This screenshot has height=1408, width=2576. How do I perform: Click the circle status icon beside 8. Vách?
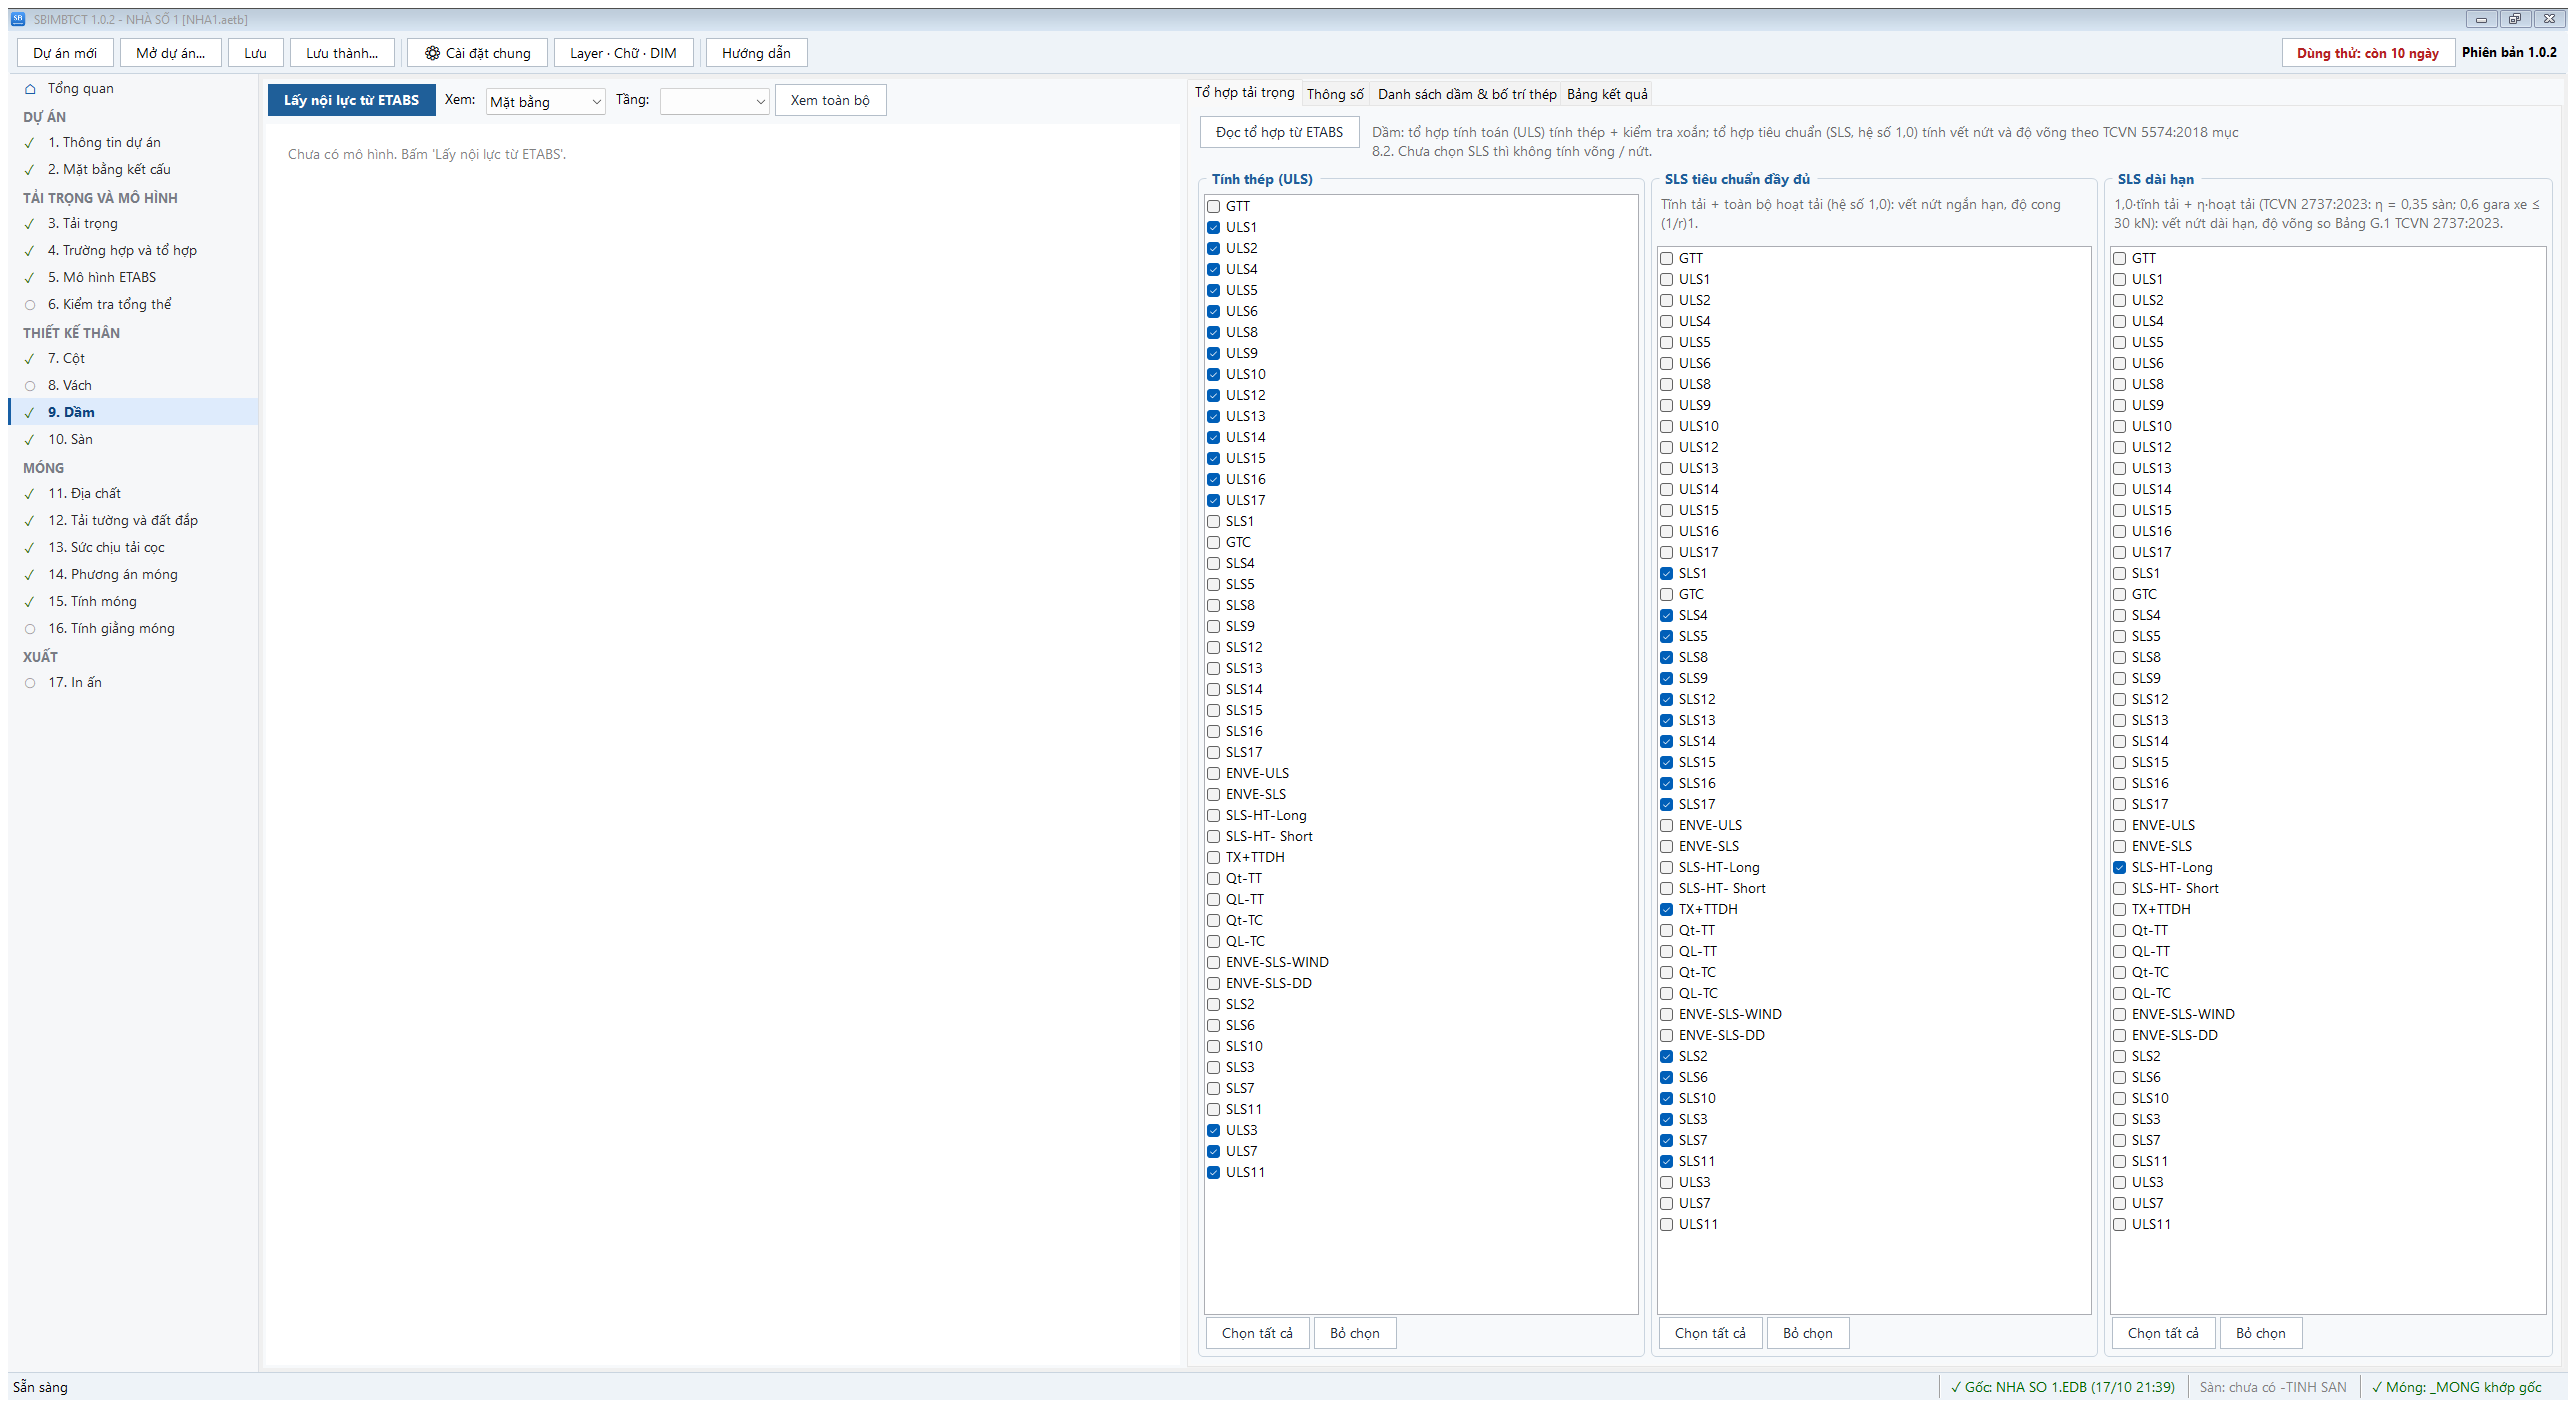coord(30,386)
